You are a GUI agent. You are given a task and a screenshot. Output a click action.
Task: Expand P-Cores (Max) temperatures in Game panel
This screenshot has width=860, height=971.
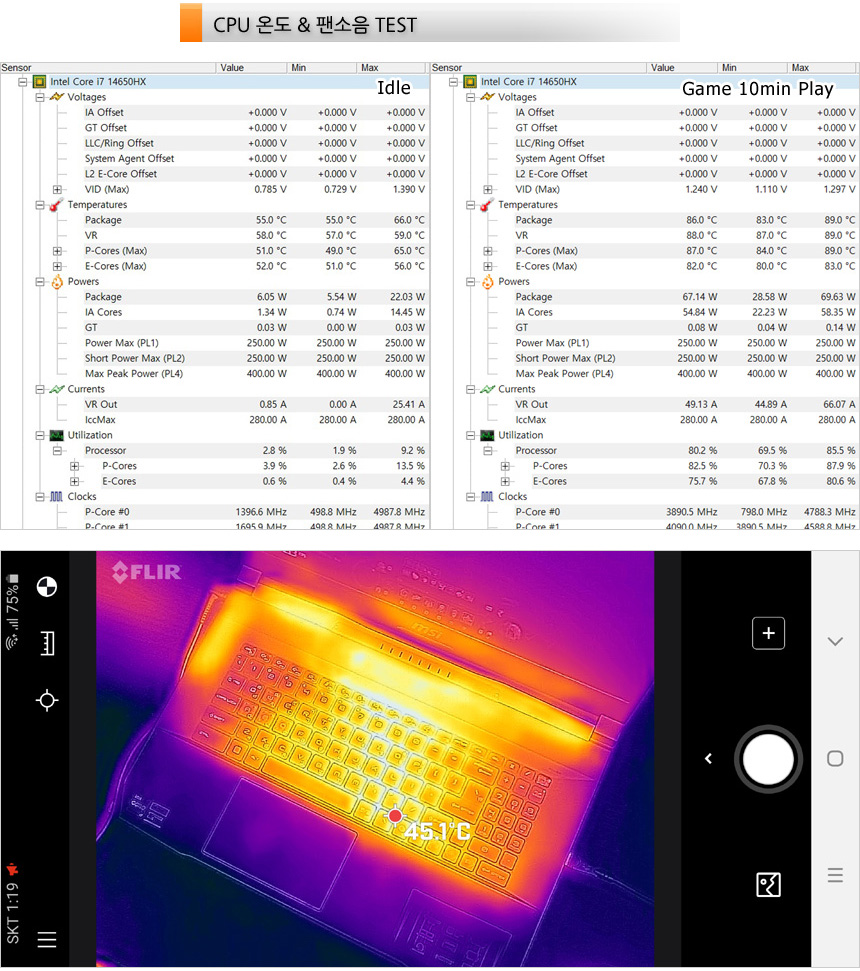tap(488, 251)
